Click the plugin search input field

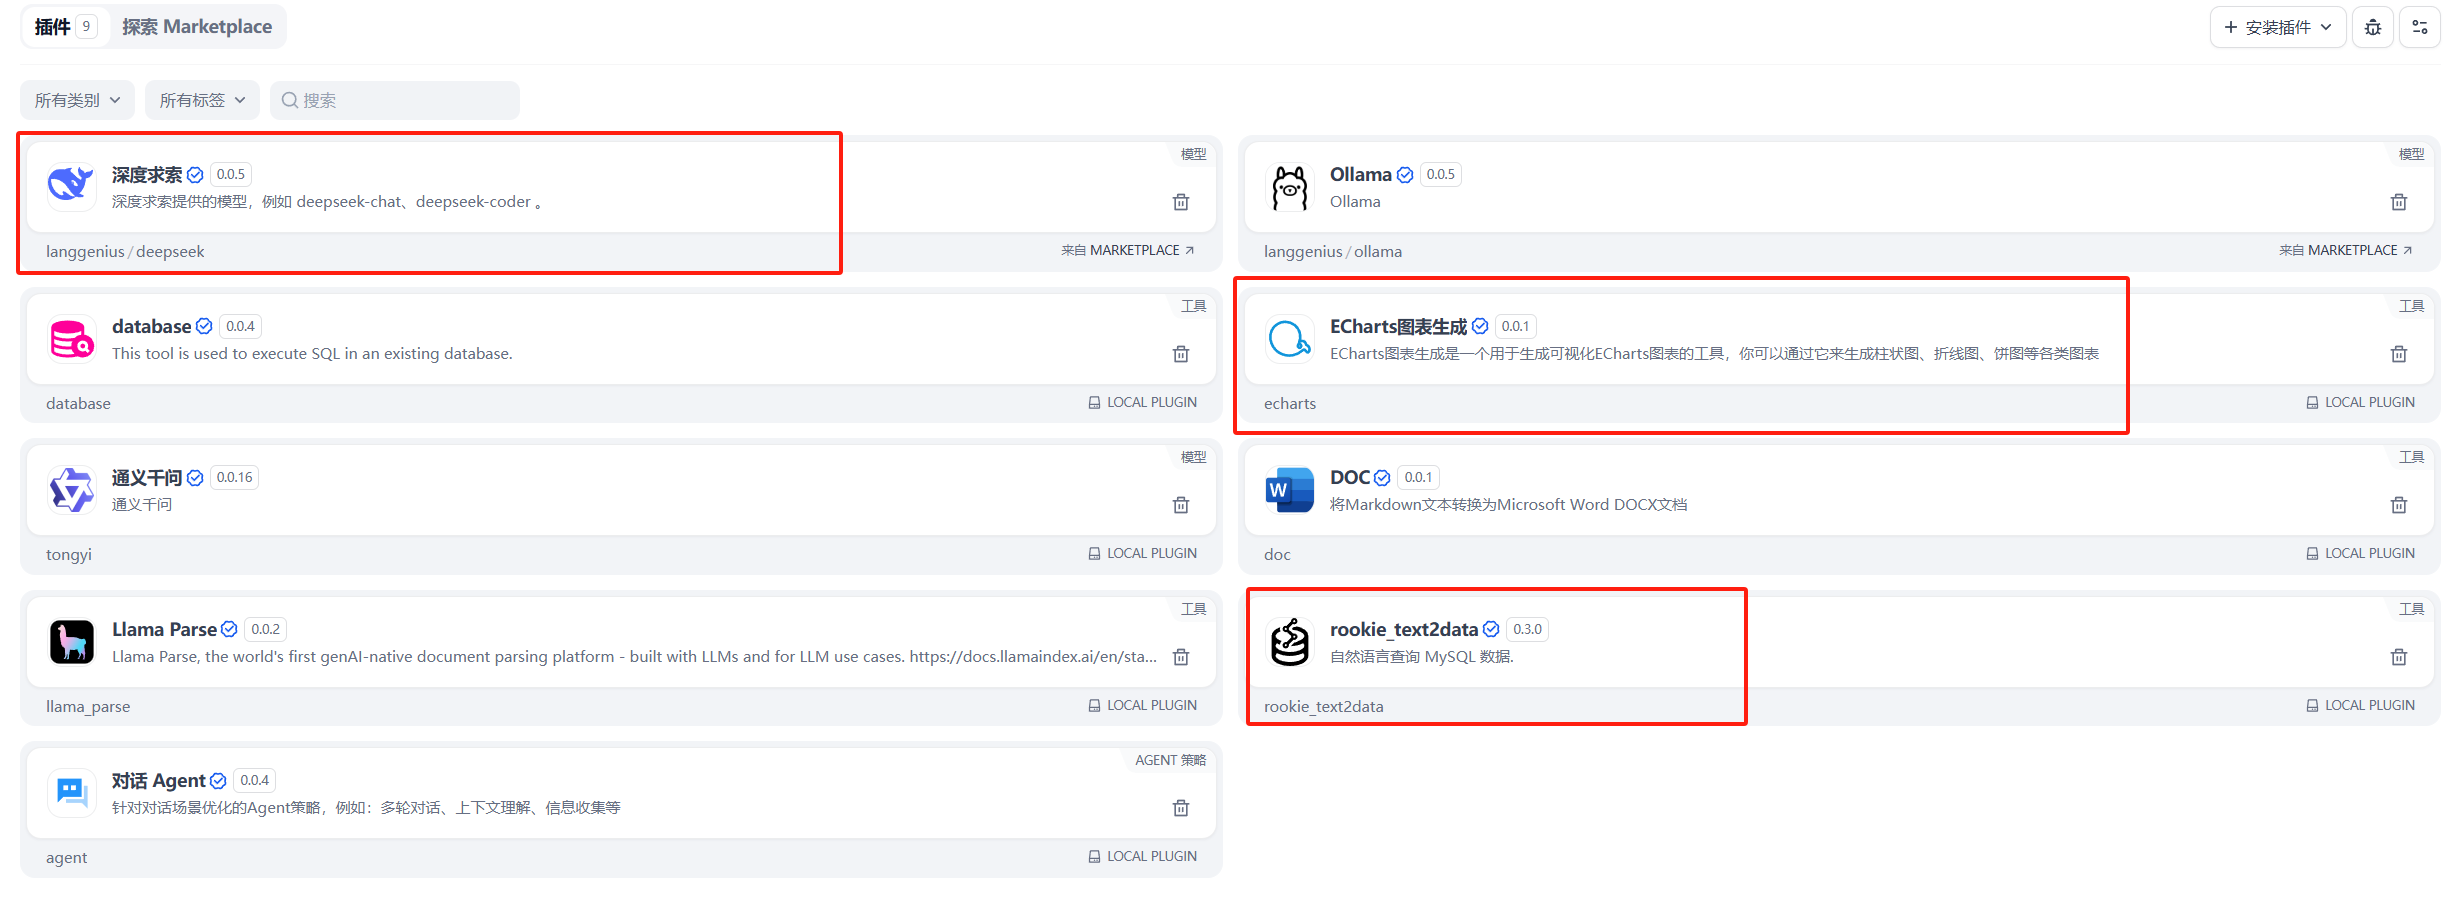tap(395, 100)
